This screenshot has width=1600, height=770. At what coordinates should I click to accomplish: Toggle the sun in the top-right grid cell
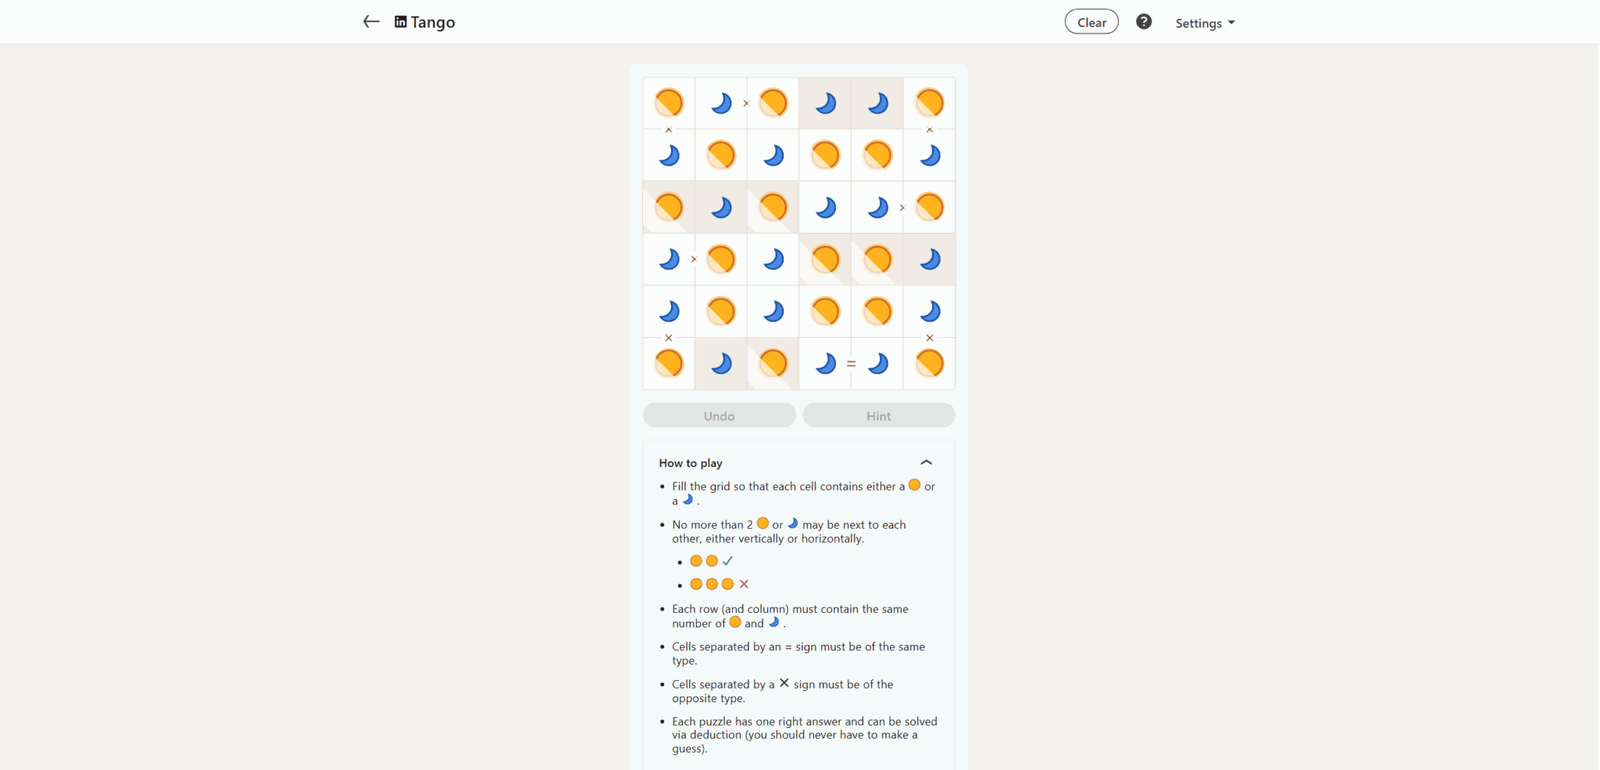click(x=929, y=103)
